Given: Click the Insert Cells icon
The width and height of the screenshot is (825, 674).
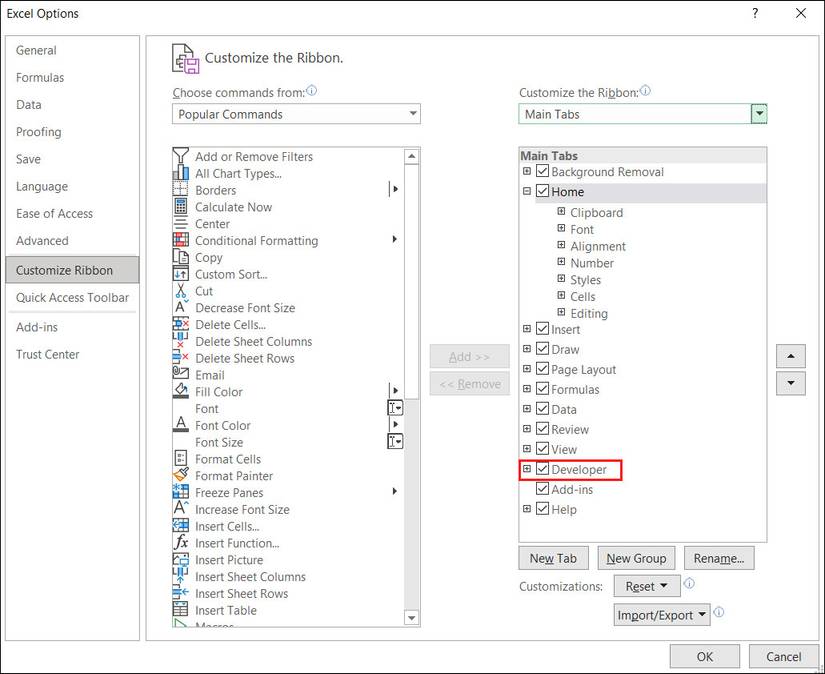Looking at the screenshot, I should tap(180, 526).
